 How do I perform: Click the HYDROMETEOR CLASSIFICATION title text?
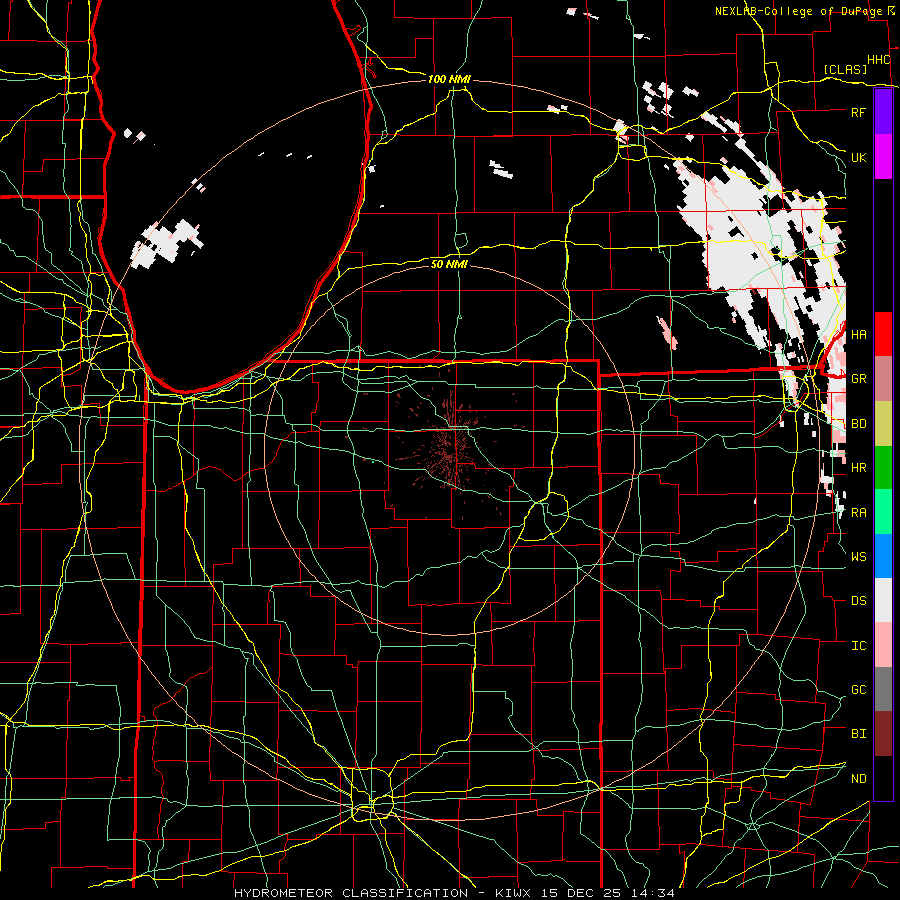(351, 893)
